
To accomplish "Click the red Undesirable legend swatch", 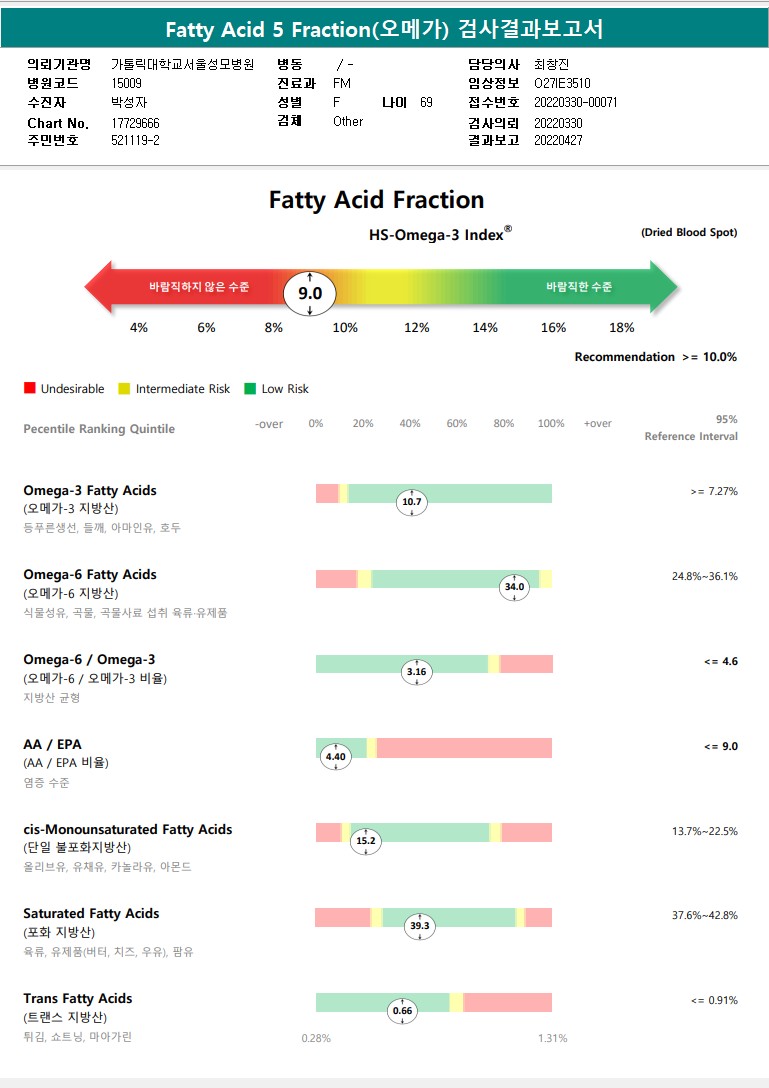I will click(x=30, y=388).
